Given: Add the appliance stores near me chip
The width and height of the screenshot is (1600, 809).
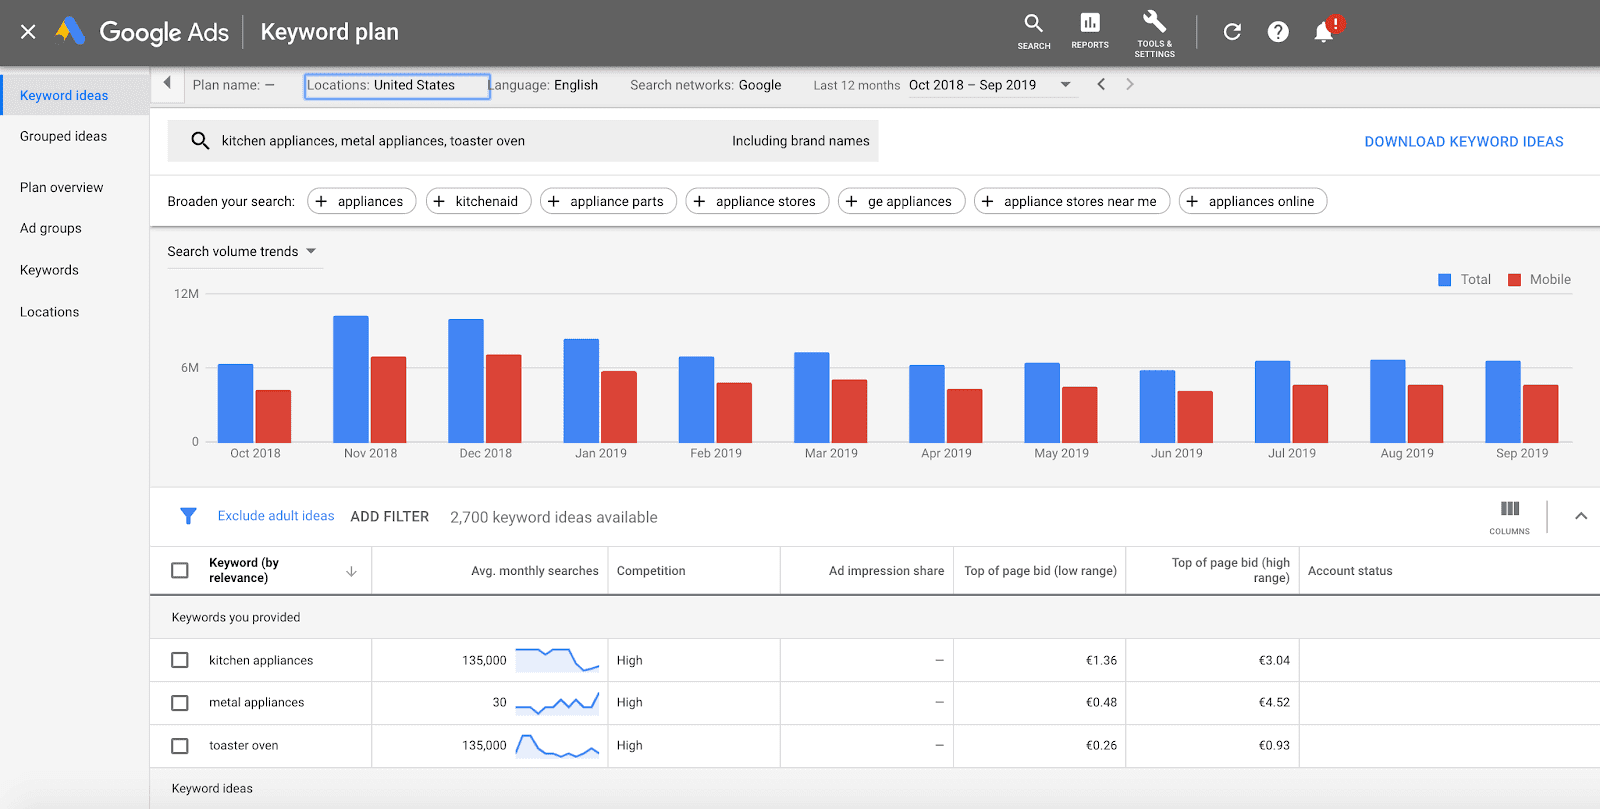Looking at the screenshot, I should [x=1071, y=201].
